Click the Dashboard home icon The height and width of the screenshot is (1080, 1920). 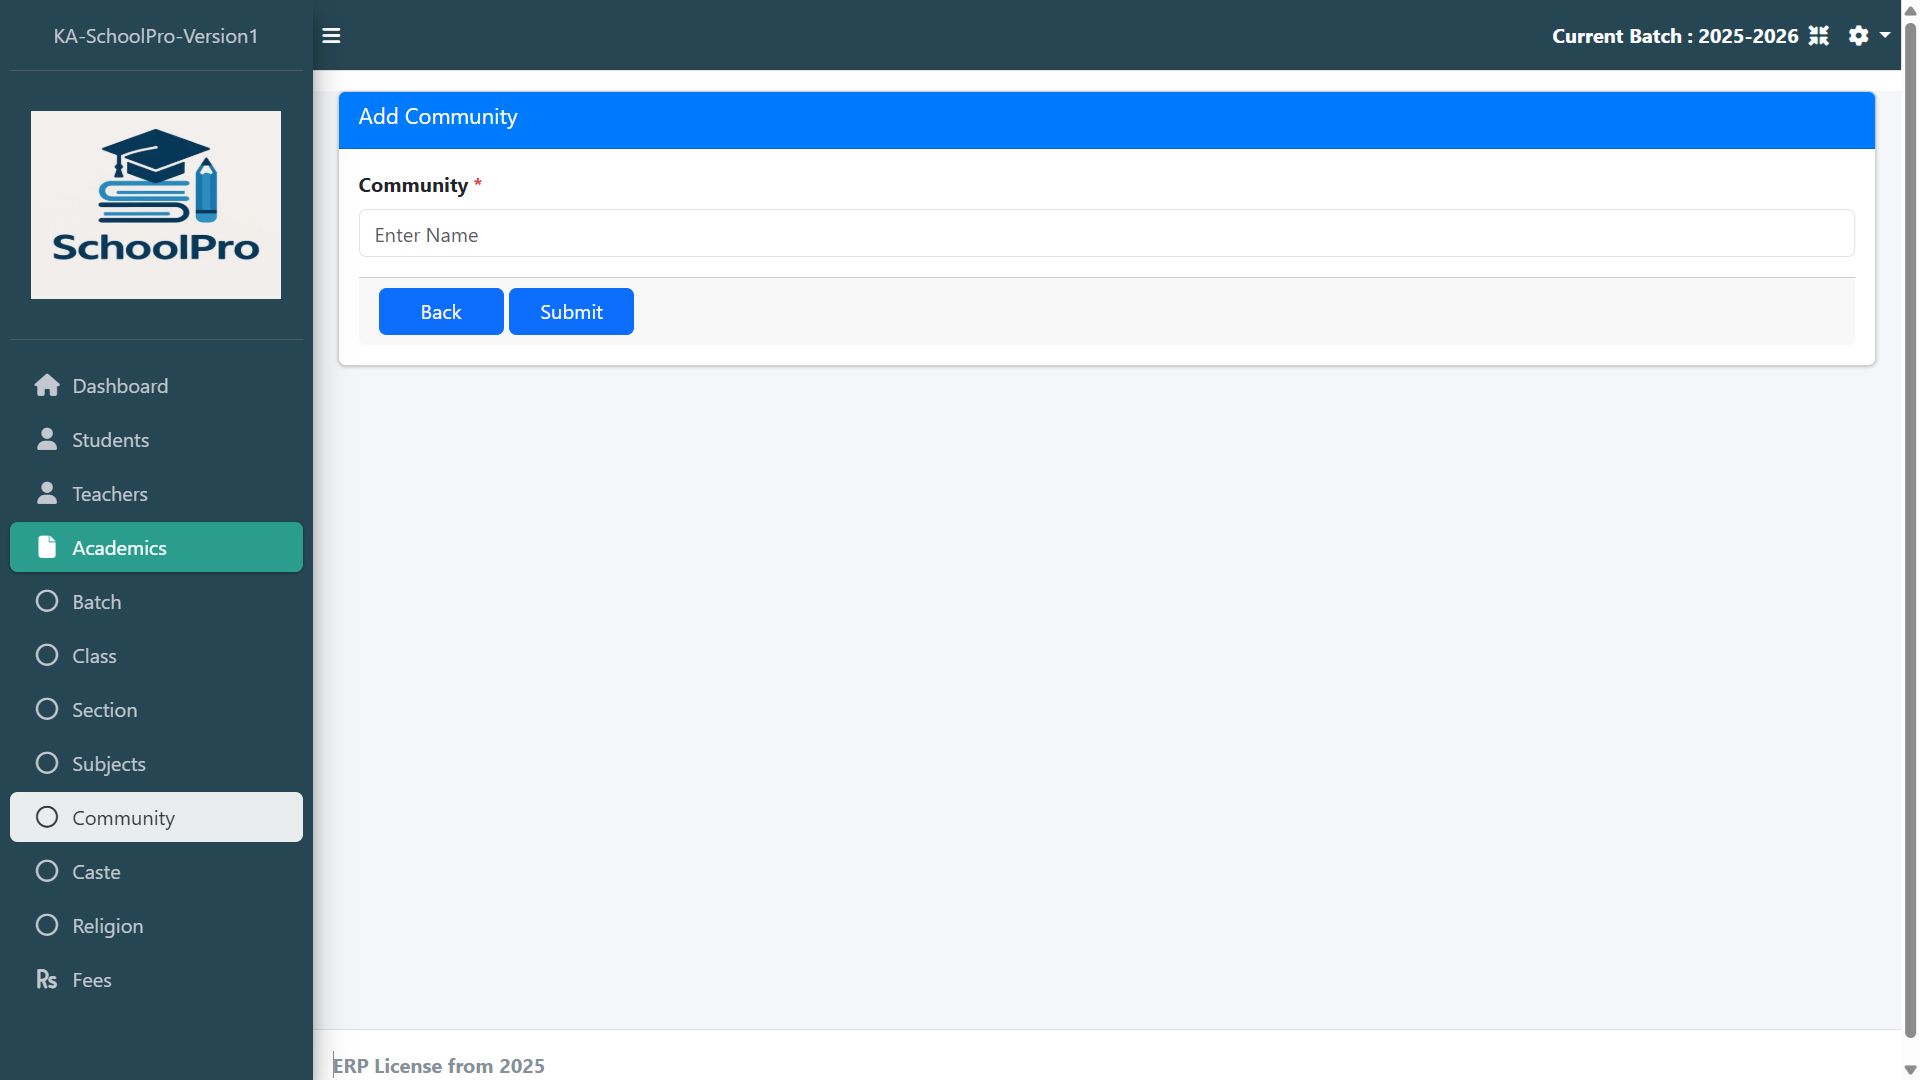[x=47, y=386]
